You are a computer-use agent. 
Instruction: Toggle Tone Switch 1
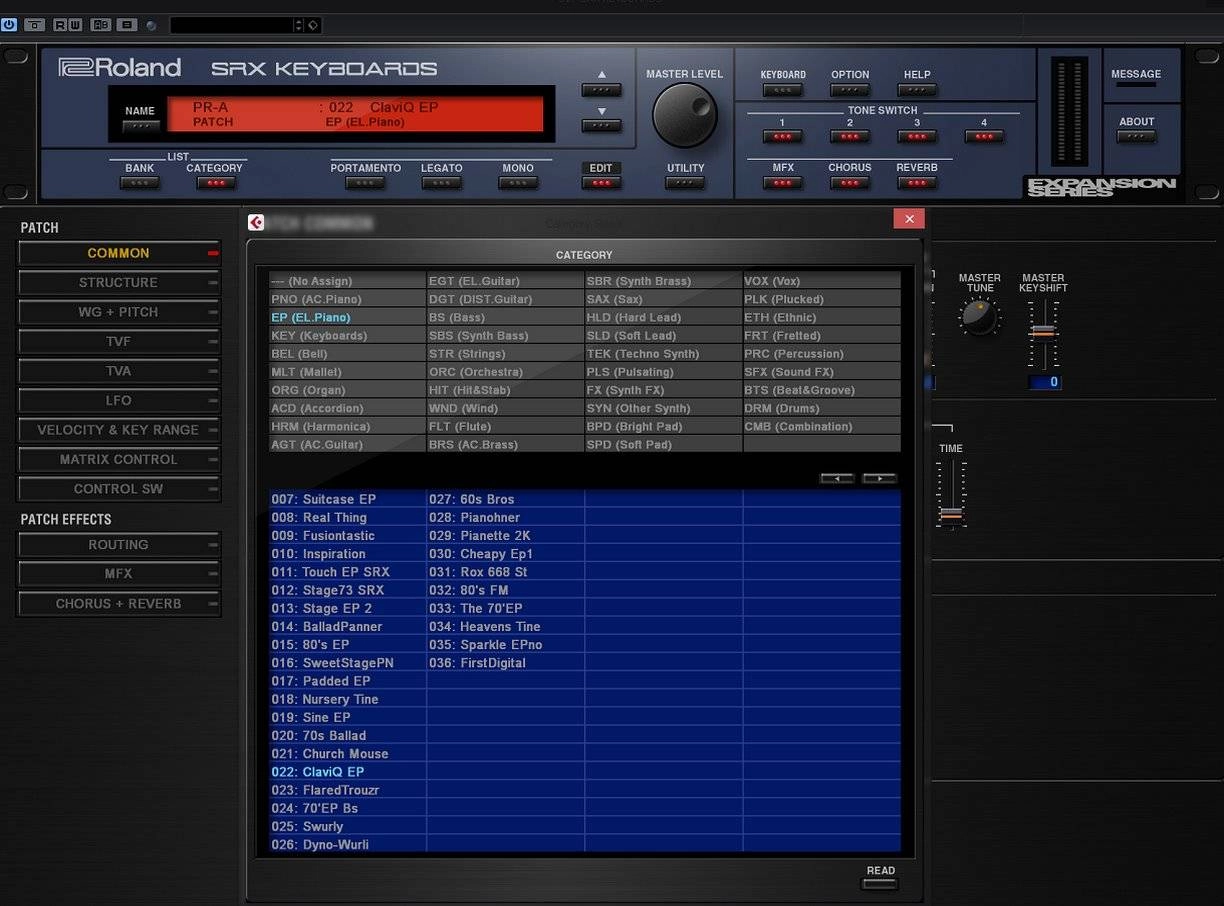[783, 137]
